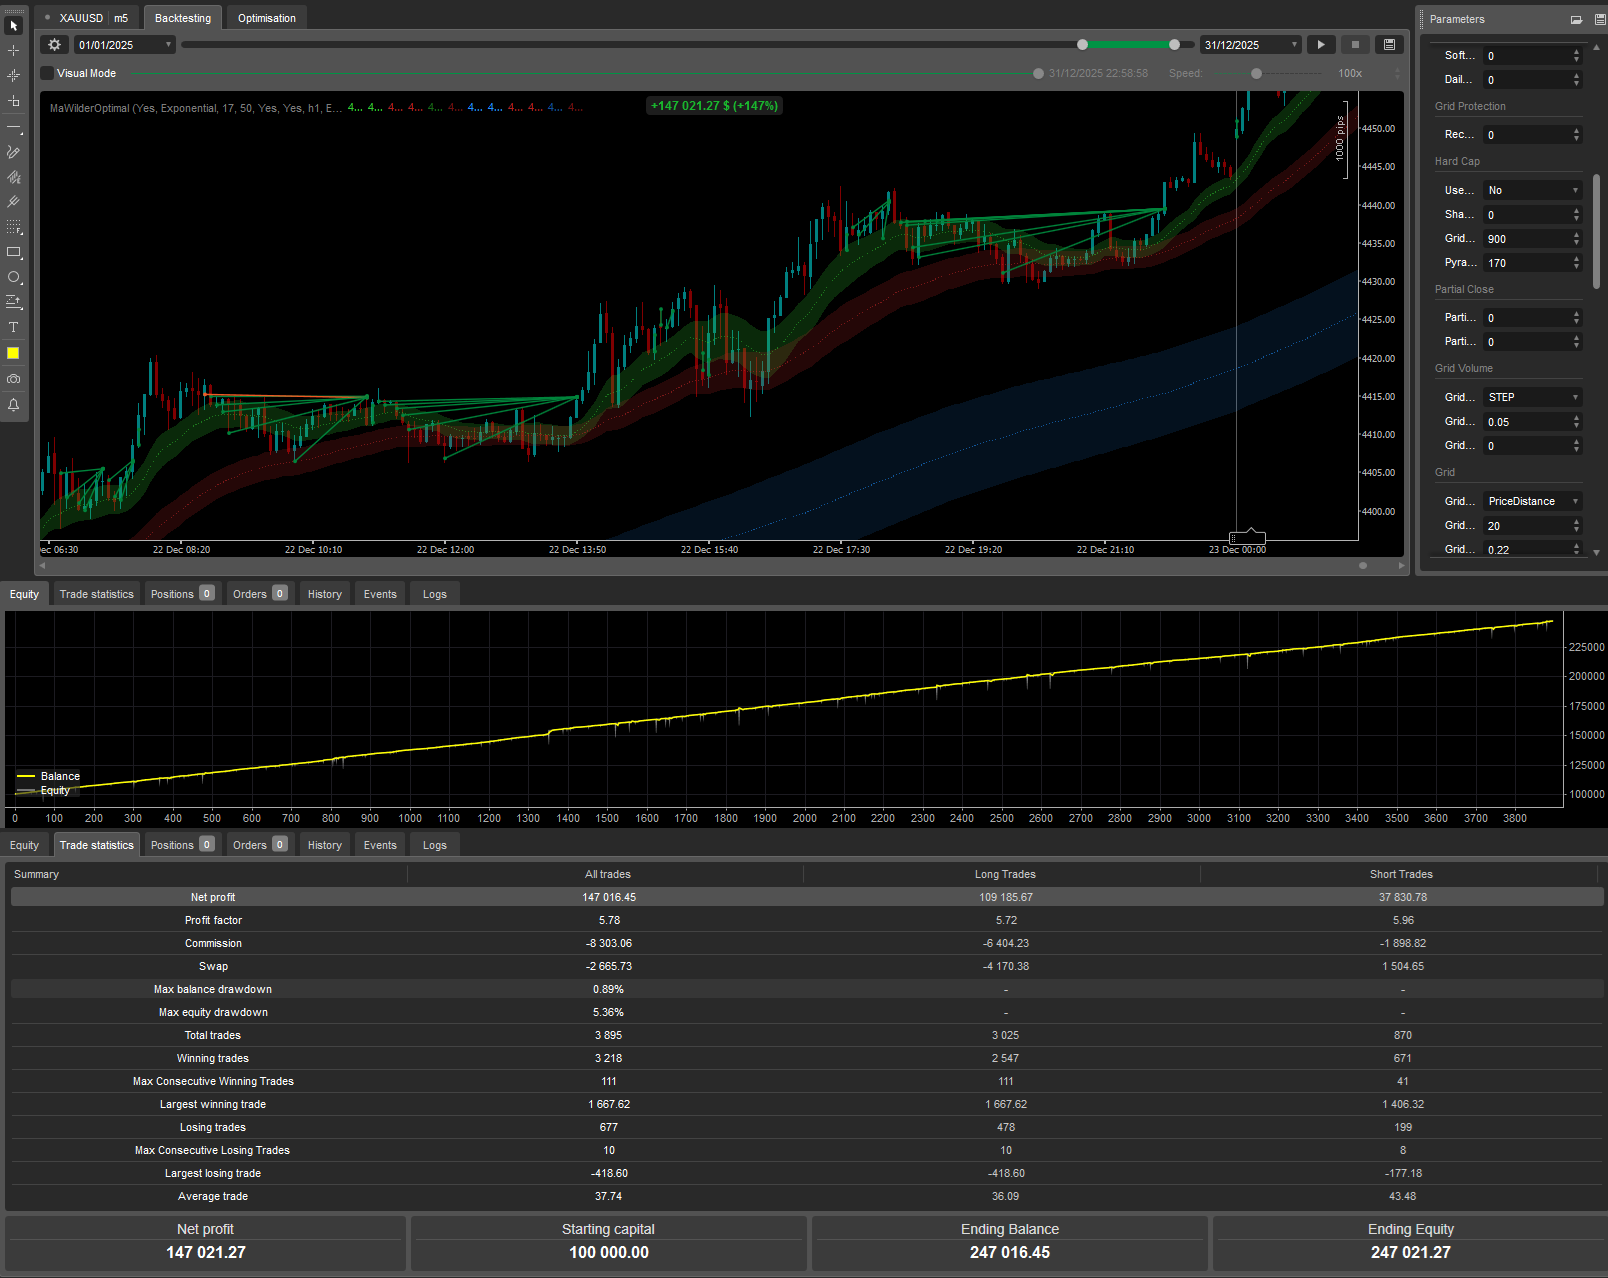Image resolution: width=1608 pixels, height=1278 pixels.
Task: Click the grid field showing 900
Action: point(1528,239)
